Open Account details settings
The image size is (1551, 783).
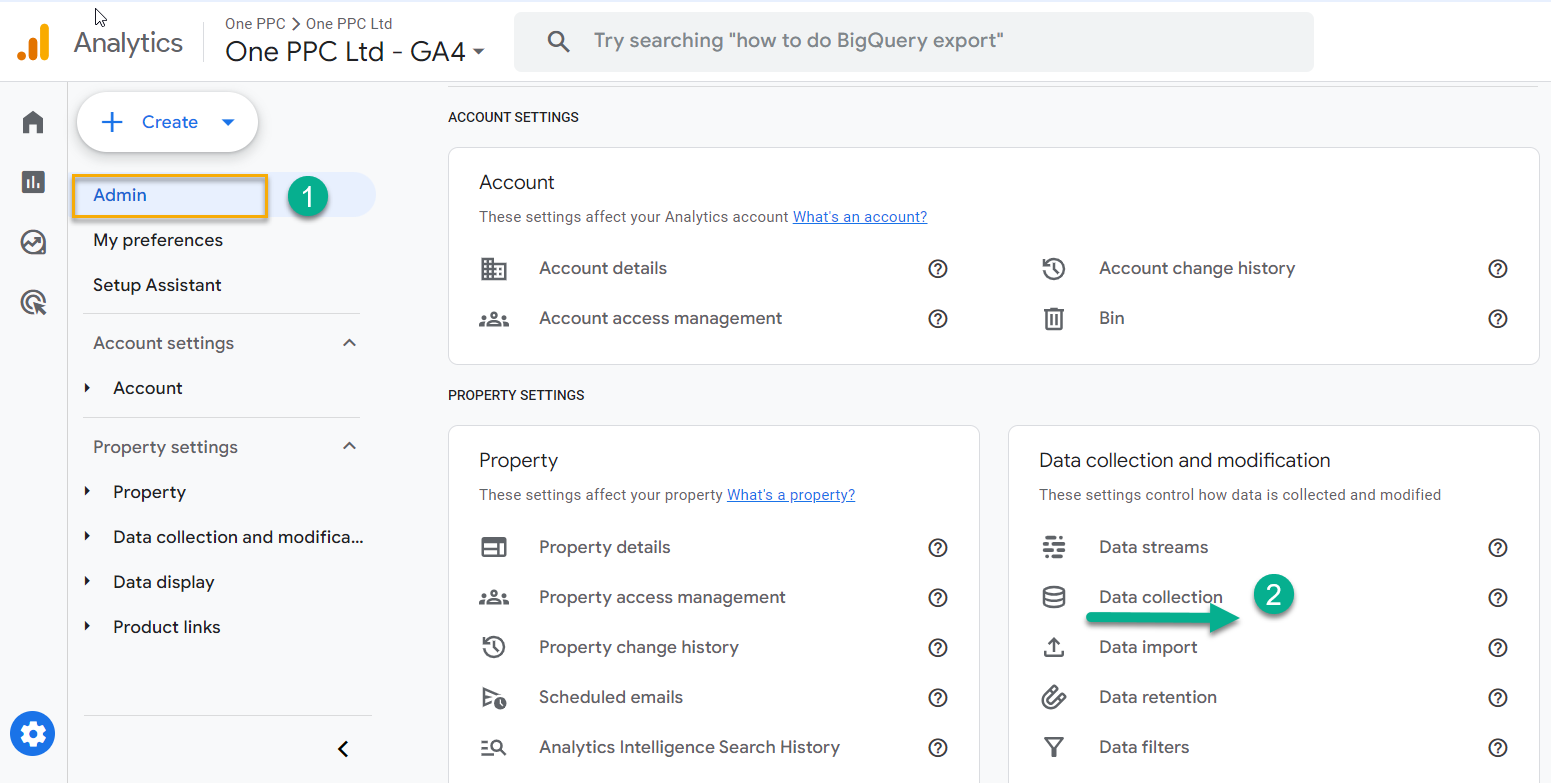603,268
